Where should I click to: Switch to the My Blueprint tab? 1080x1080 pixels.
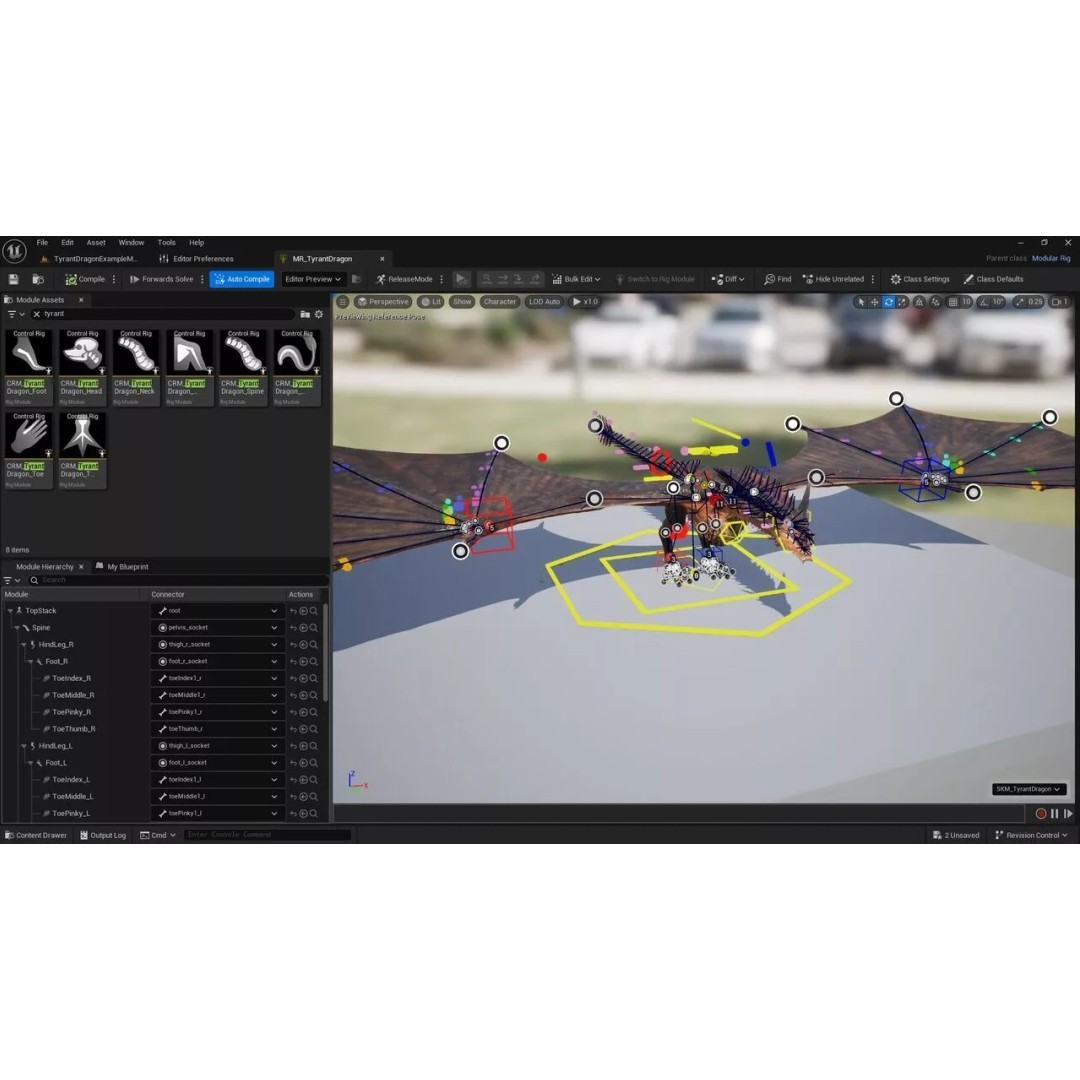click(x=121, y=566)
